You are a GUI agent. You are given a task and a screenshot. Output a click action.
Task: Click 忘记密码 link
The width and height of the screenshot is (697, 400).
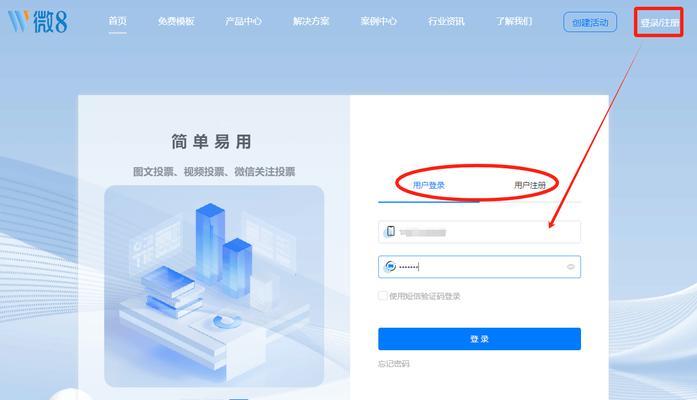click(x=393, y=364)
